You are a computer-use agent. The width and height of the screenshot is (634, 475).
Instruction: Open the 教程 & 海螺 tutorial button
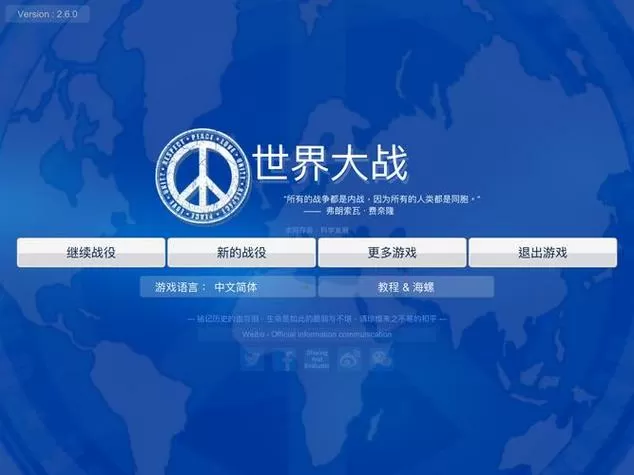click(406, 287)
